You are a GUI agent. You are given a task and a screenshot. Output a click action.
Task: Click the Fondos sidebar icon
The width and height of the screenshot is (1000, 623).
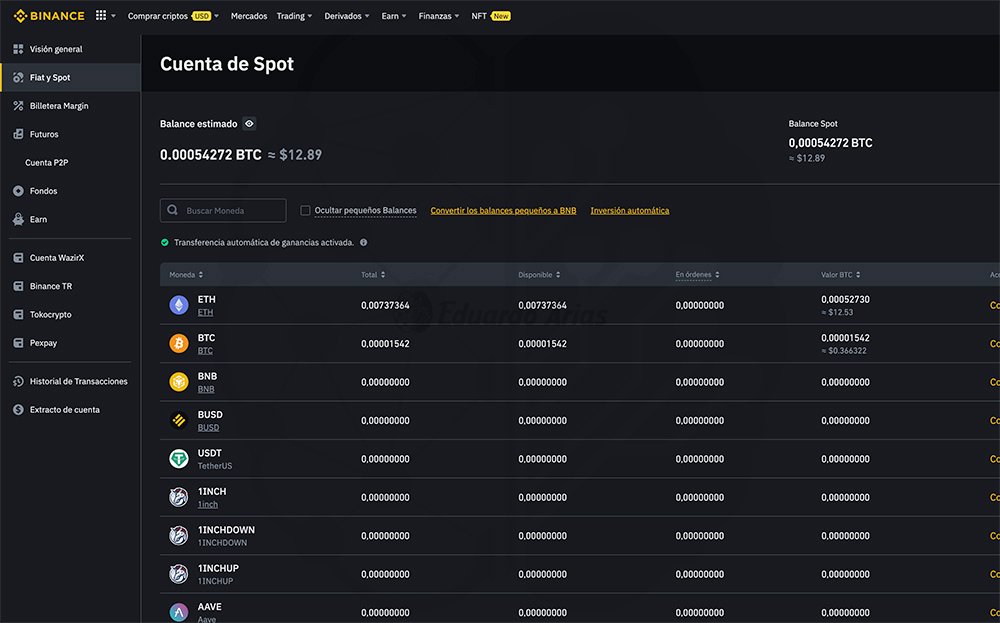(18, 191)
